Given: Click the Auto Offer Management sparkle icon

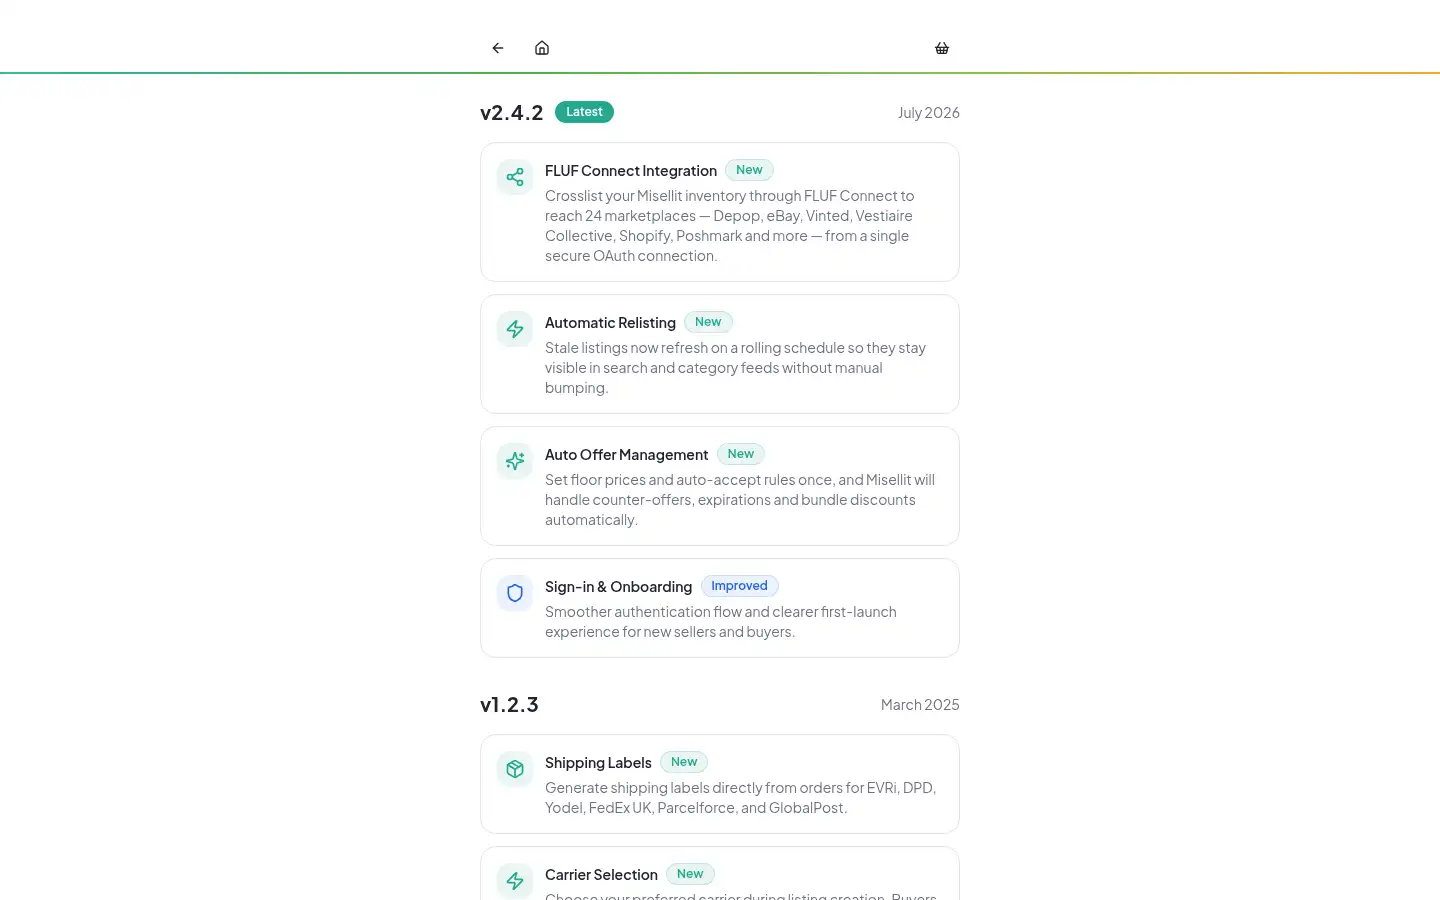Looking at the screenshot, I should point(515,462).
